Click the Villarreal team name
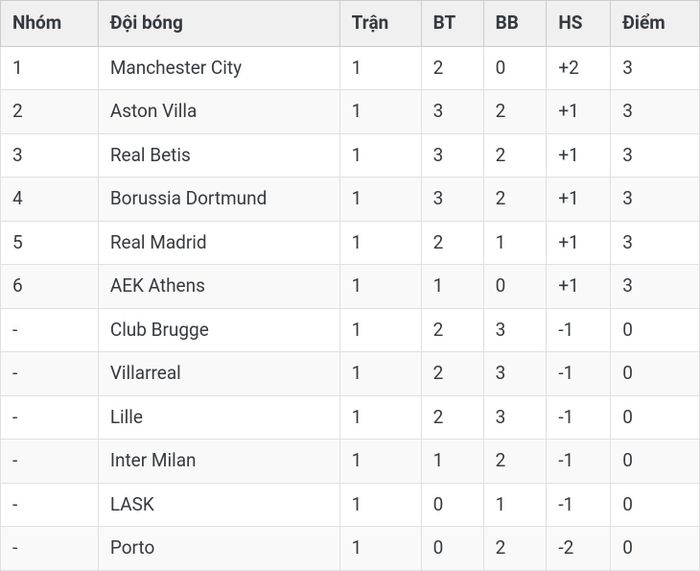The image size is (700, 571). click(146, 373)
